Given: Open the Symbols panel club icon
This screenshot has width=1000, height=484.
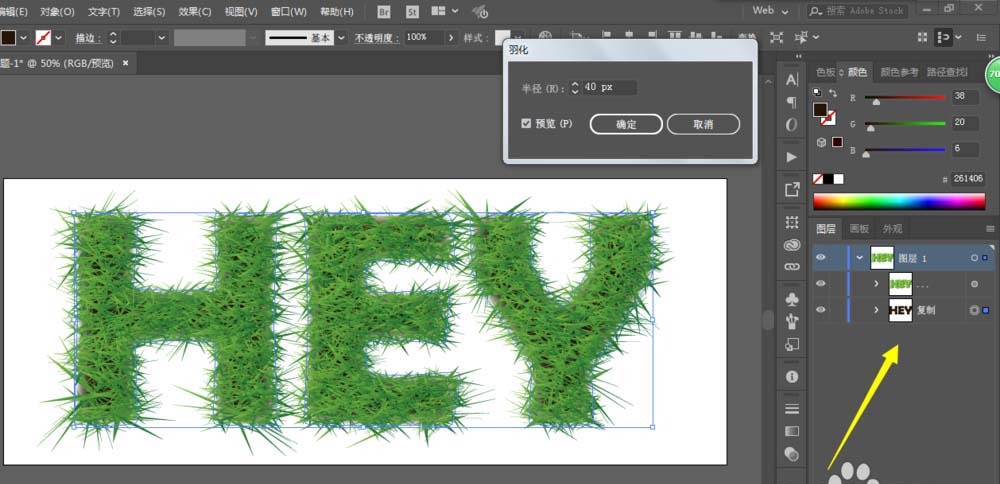Looking at the screenshot, I should pos(791,298).
